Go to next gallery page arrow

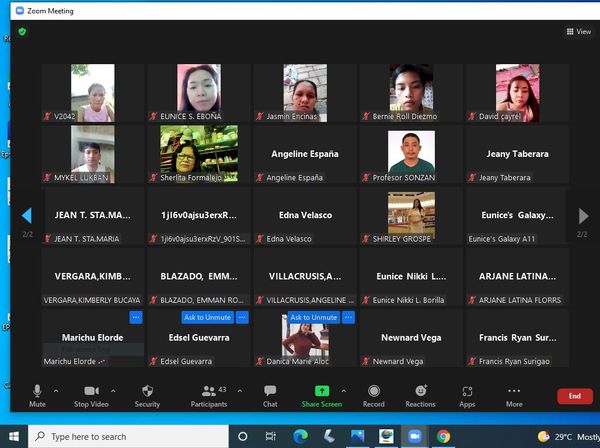[583, 215]
